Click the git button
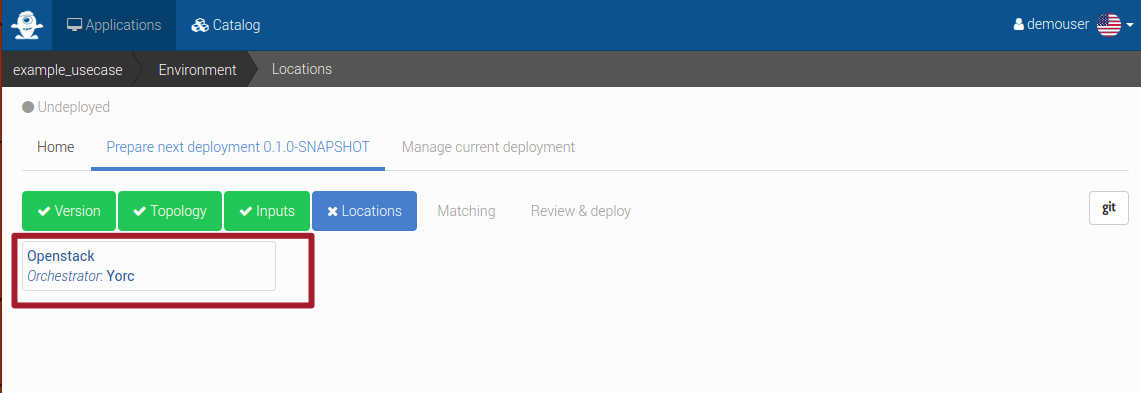Screen dimensions: 1141x393 1109,208
